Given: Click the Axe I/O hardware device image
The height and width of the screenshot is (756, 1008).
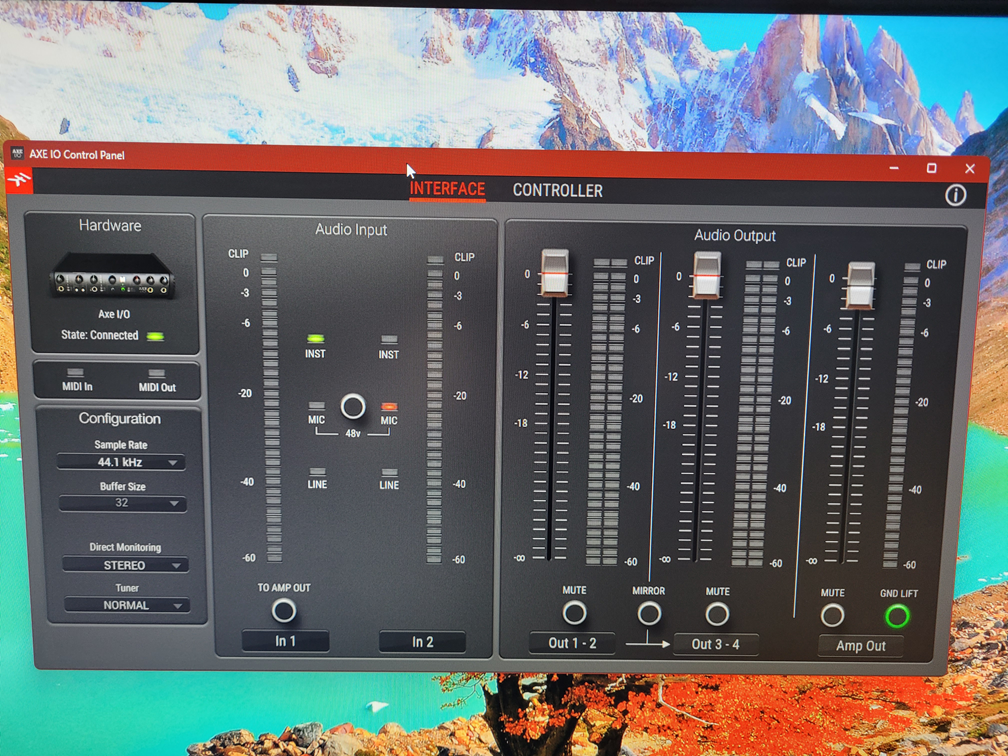Looking at the screenshot, I should point(112,276).
